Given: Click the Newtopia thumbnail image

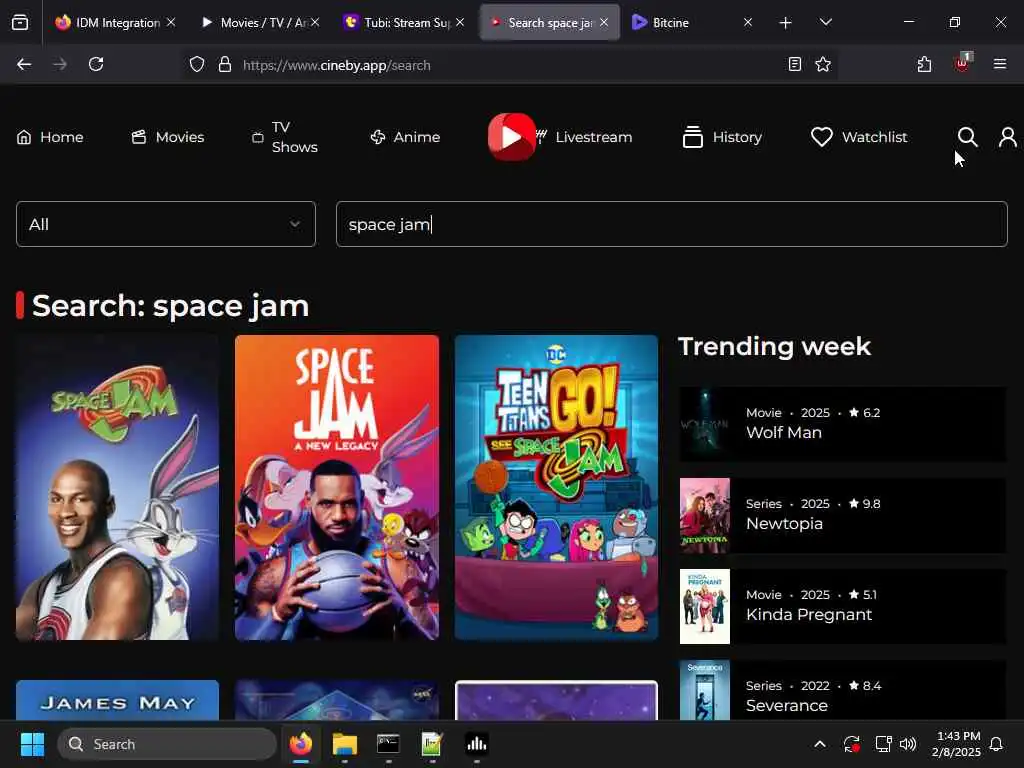Looking at the screenshot, I should pyautogui.click(x=705, y=515).
